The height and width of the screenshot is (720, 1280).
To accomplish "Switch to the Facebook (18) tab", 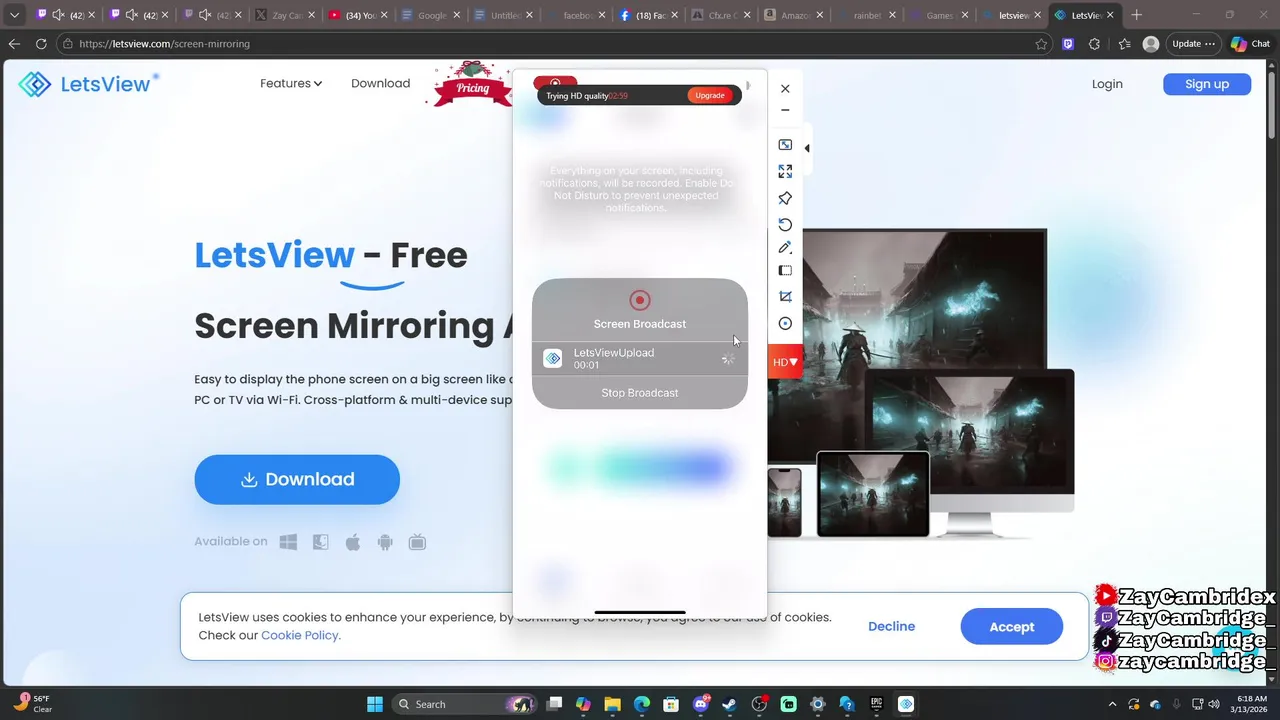I will click(650, 15).
